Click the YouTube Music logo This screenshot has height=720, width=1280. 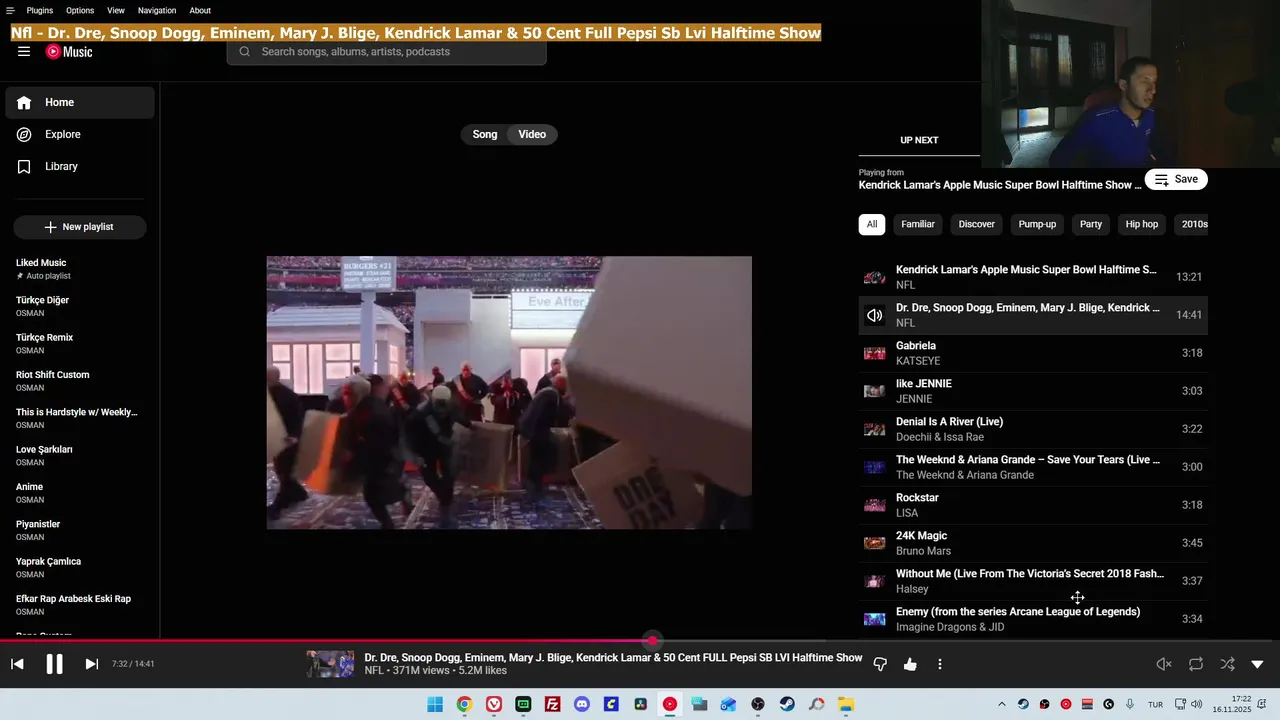(x=69, y=52)
